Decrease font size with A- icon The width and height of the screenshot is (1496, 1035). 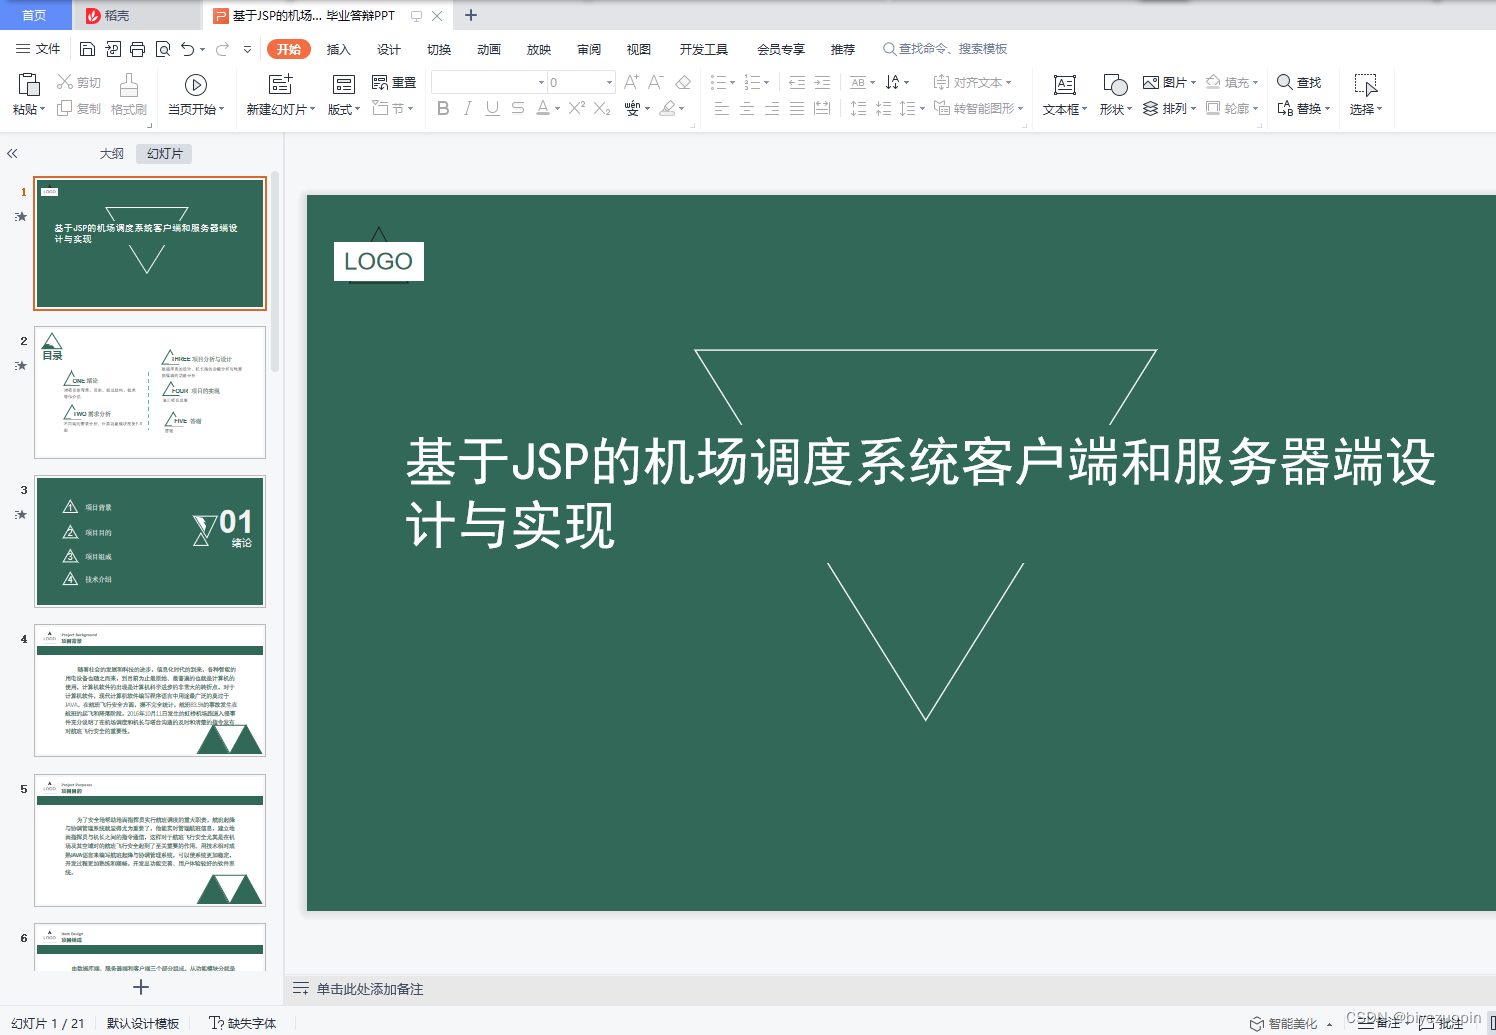[656, 82]
